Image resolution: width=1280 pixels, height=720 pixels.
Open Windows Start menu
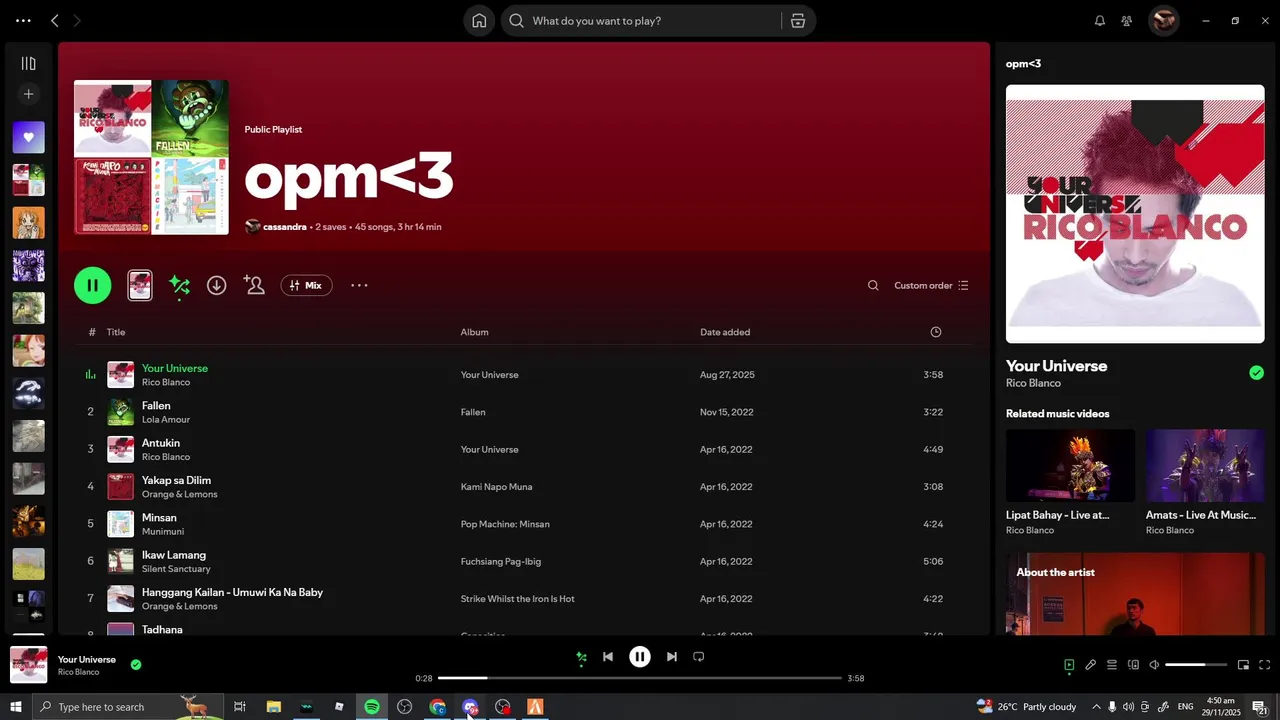(15, 707)
